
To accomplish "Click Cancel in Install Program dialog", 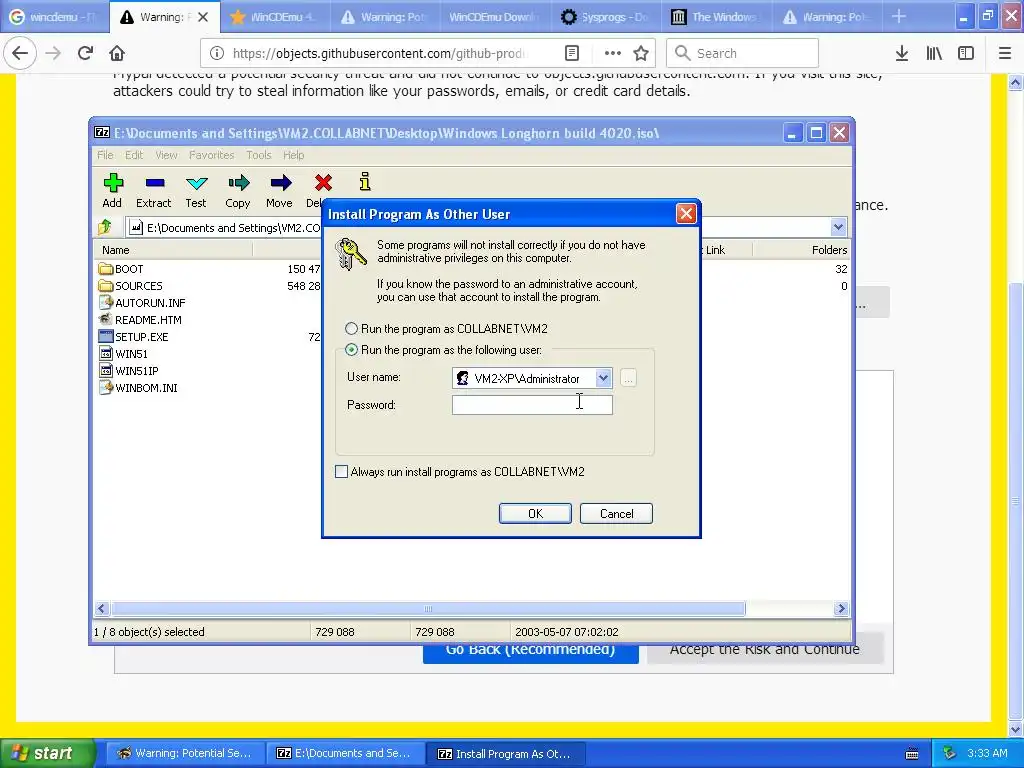I will [x=616, y=513].
